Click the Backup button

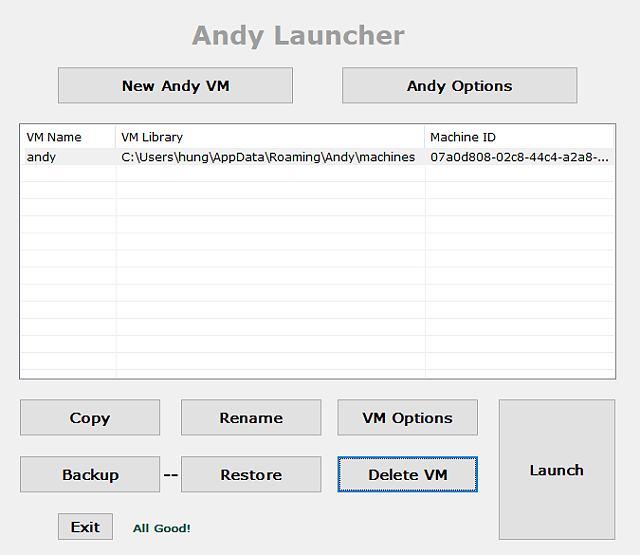[90, 474]
